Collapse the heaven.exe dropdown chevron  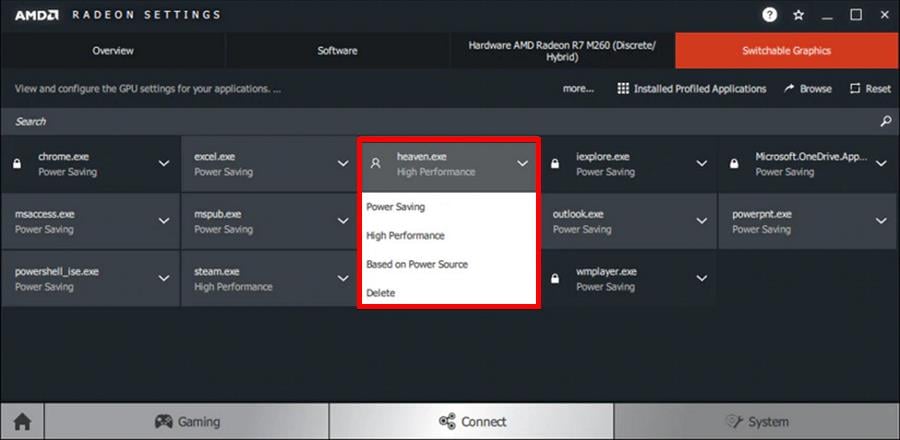pos(522,164)
